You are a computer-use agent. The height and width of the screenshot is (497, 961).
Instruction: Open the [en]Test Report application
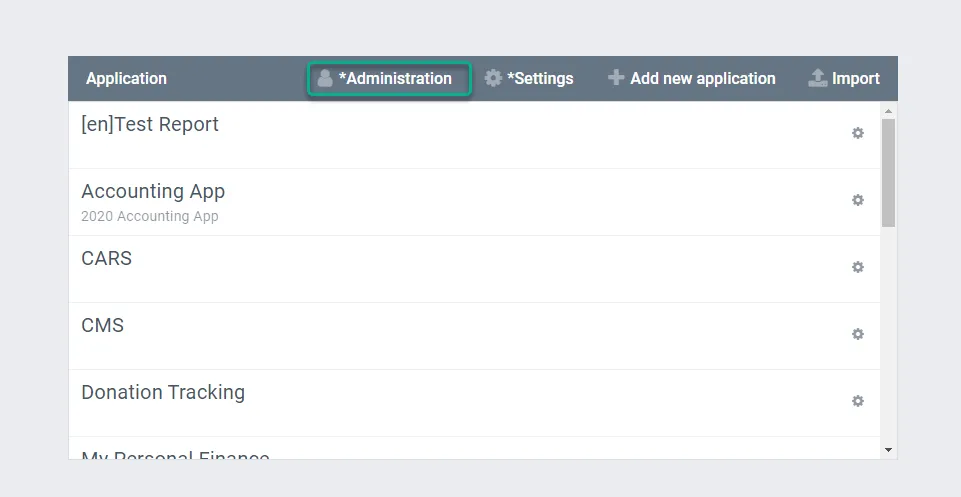pyautogui.click(x=150, y=125)
